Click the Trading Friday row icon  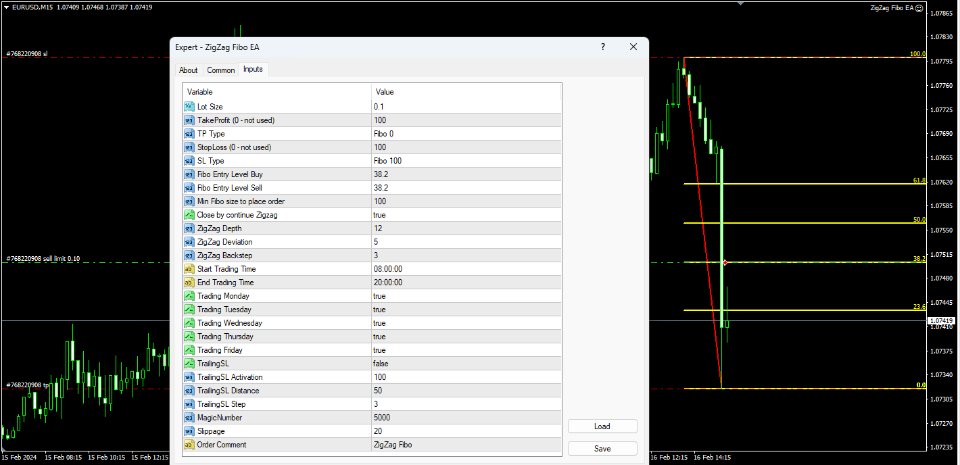(x=189, y=350)
